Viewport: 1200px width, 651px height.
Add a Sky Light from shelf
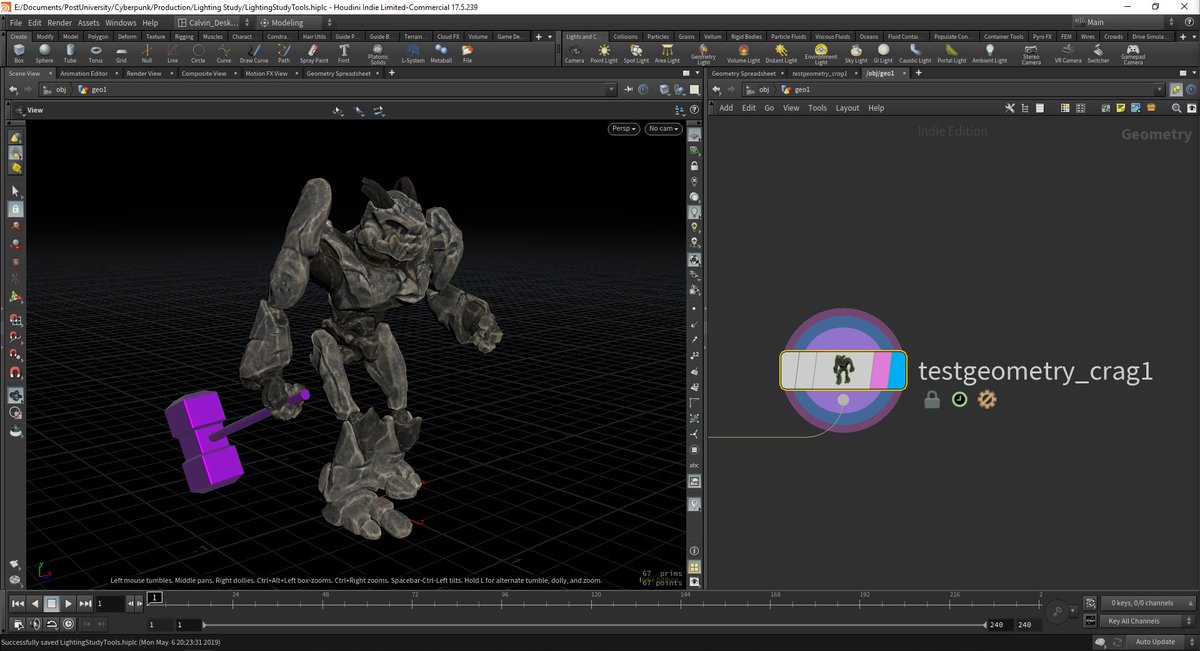pyautogui.click(x=857, y=53)
